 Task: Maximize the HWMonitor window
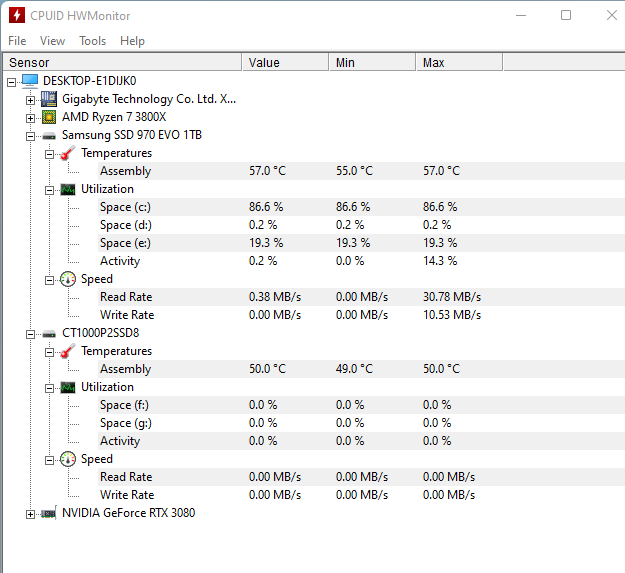coord(566,15)
